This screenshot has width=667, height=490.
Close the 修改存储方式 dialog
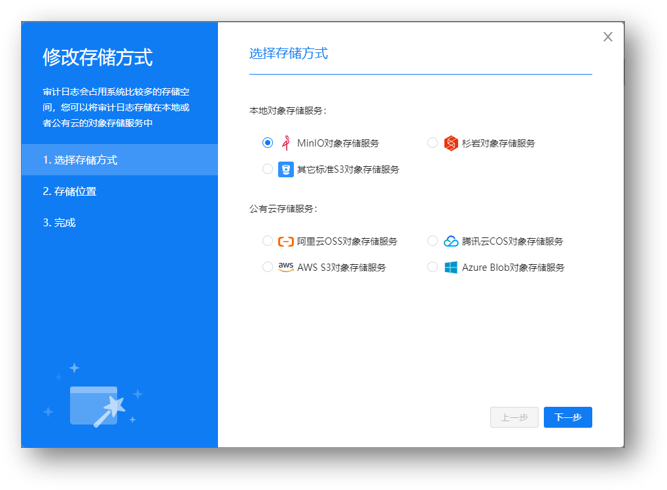pos(608,37)
